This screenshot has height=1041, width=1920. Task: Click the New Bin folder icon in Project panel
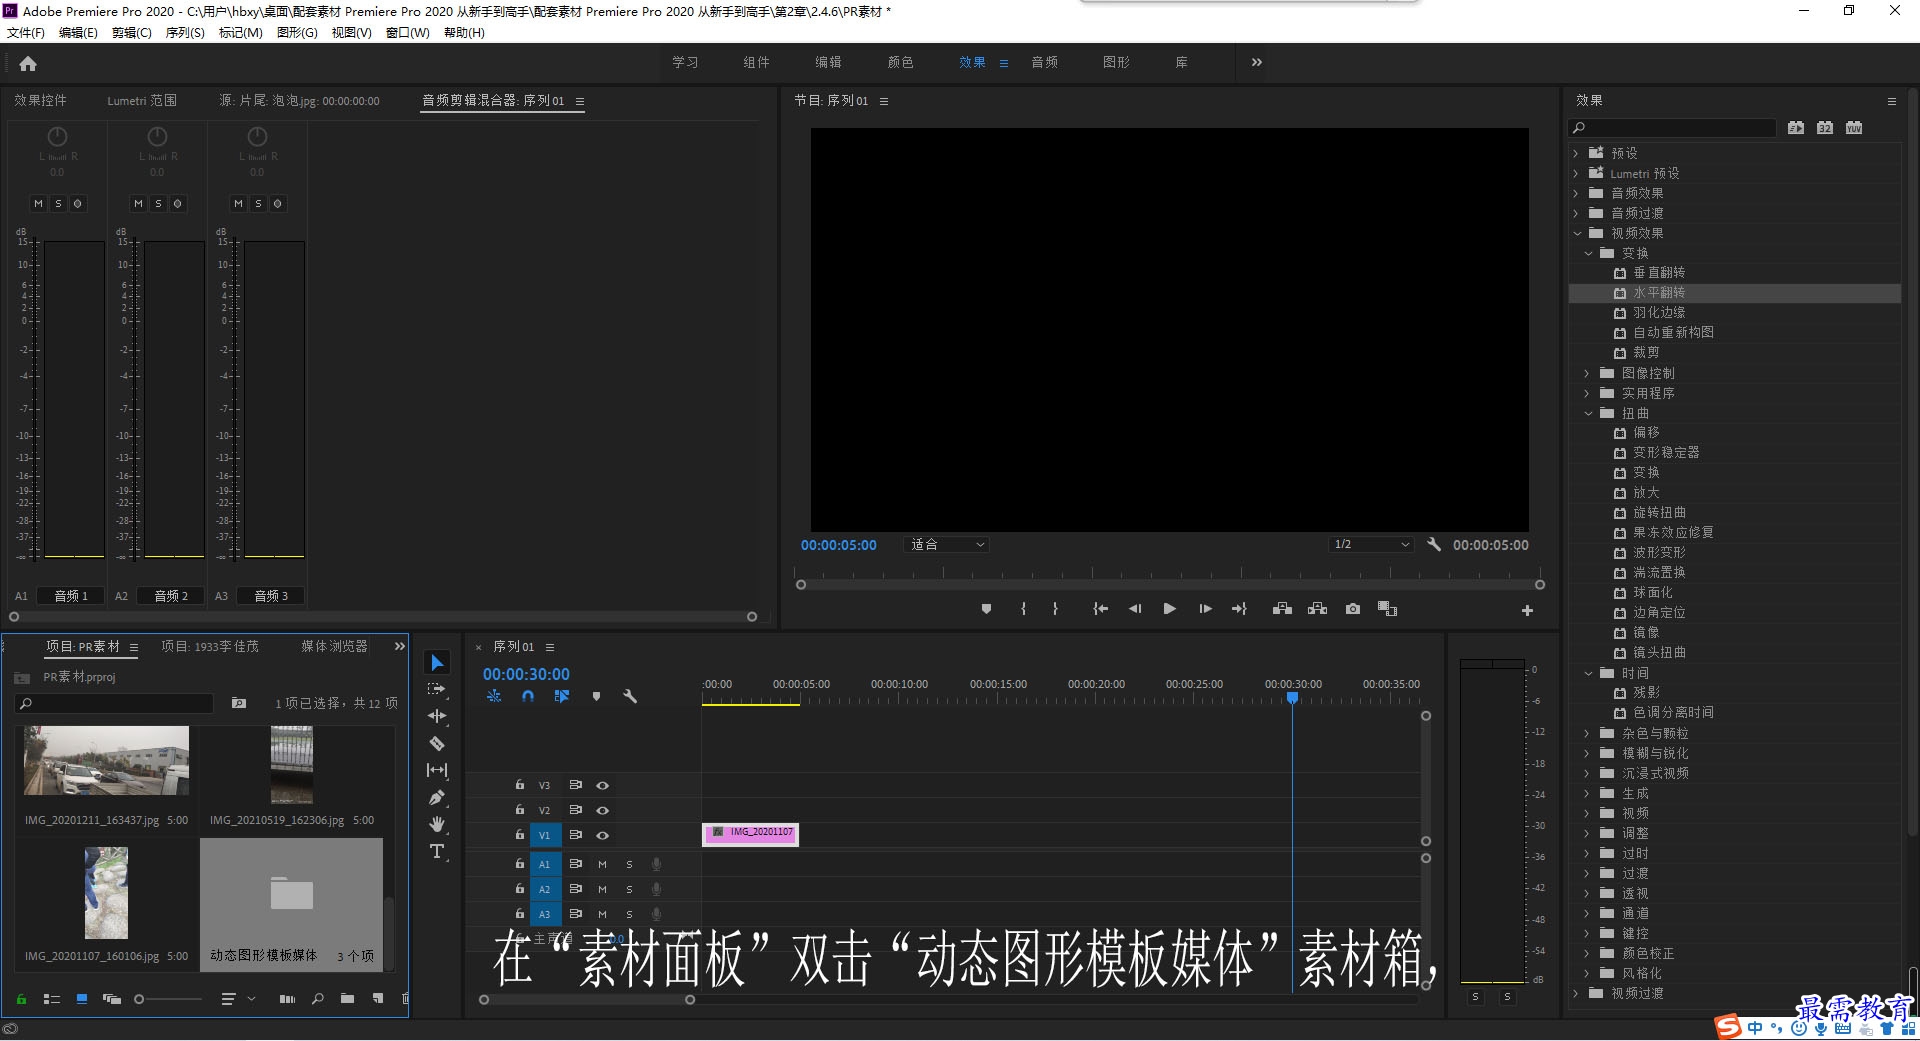pos(347,998)
